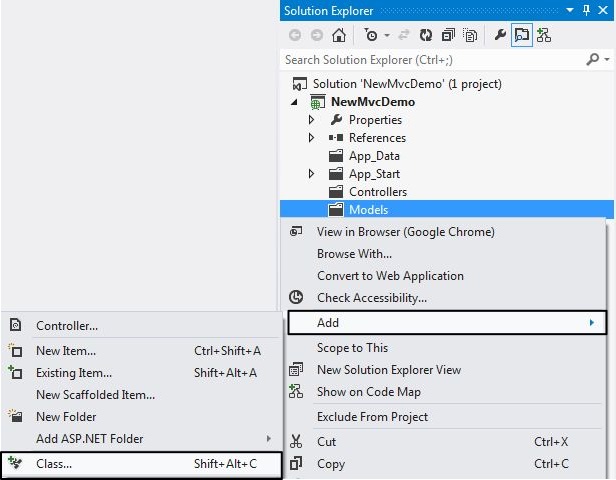Click the Search Solution Explorer input box
The height and width of the screenshot is (480, 616).
(x=432, y=60)
